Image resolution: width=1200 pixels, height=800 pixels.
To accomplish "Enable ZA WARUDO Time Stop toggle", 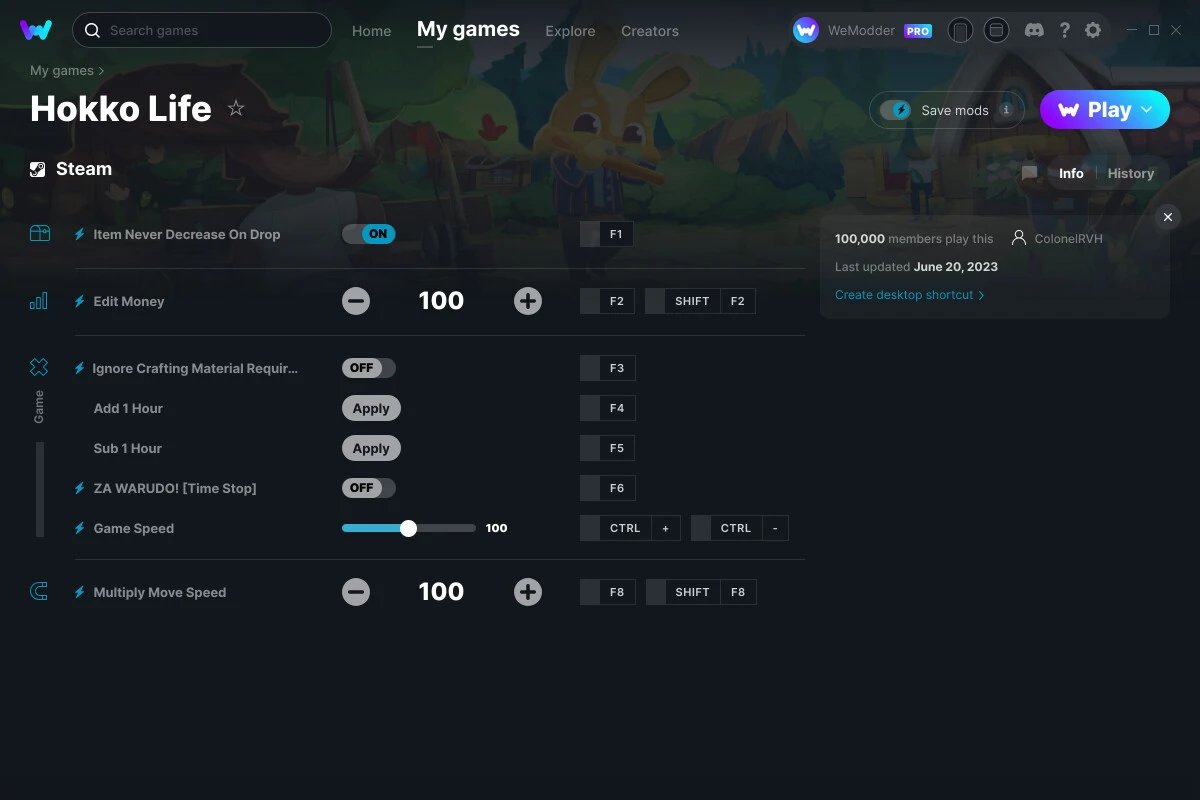I will 369,488.
